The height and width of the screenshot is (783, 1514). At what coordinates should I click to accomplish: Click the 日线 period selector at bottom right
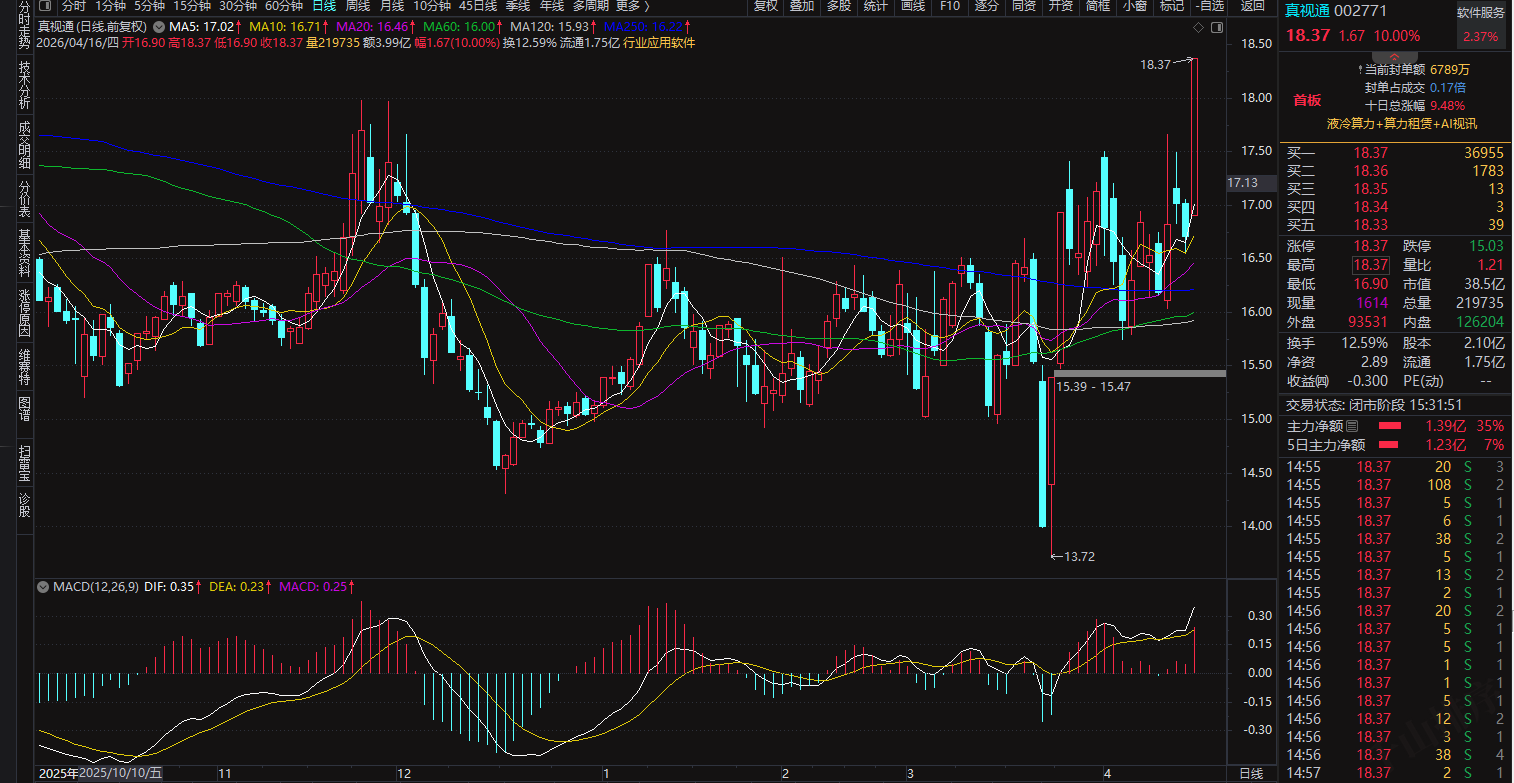[x=1252, y=774]
